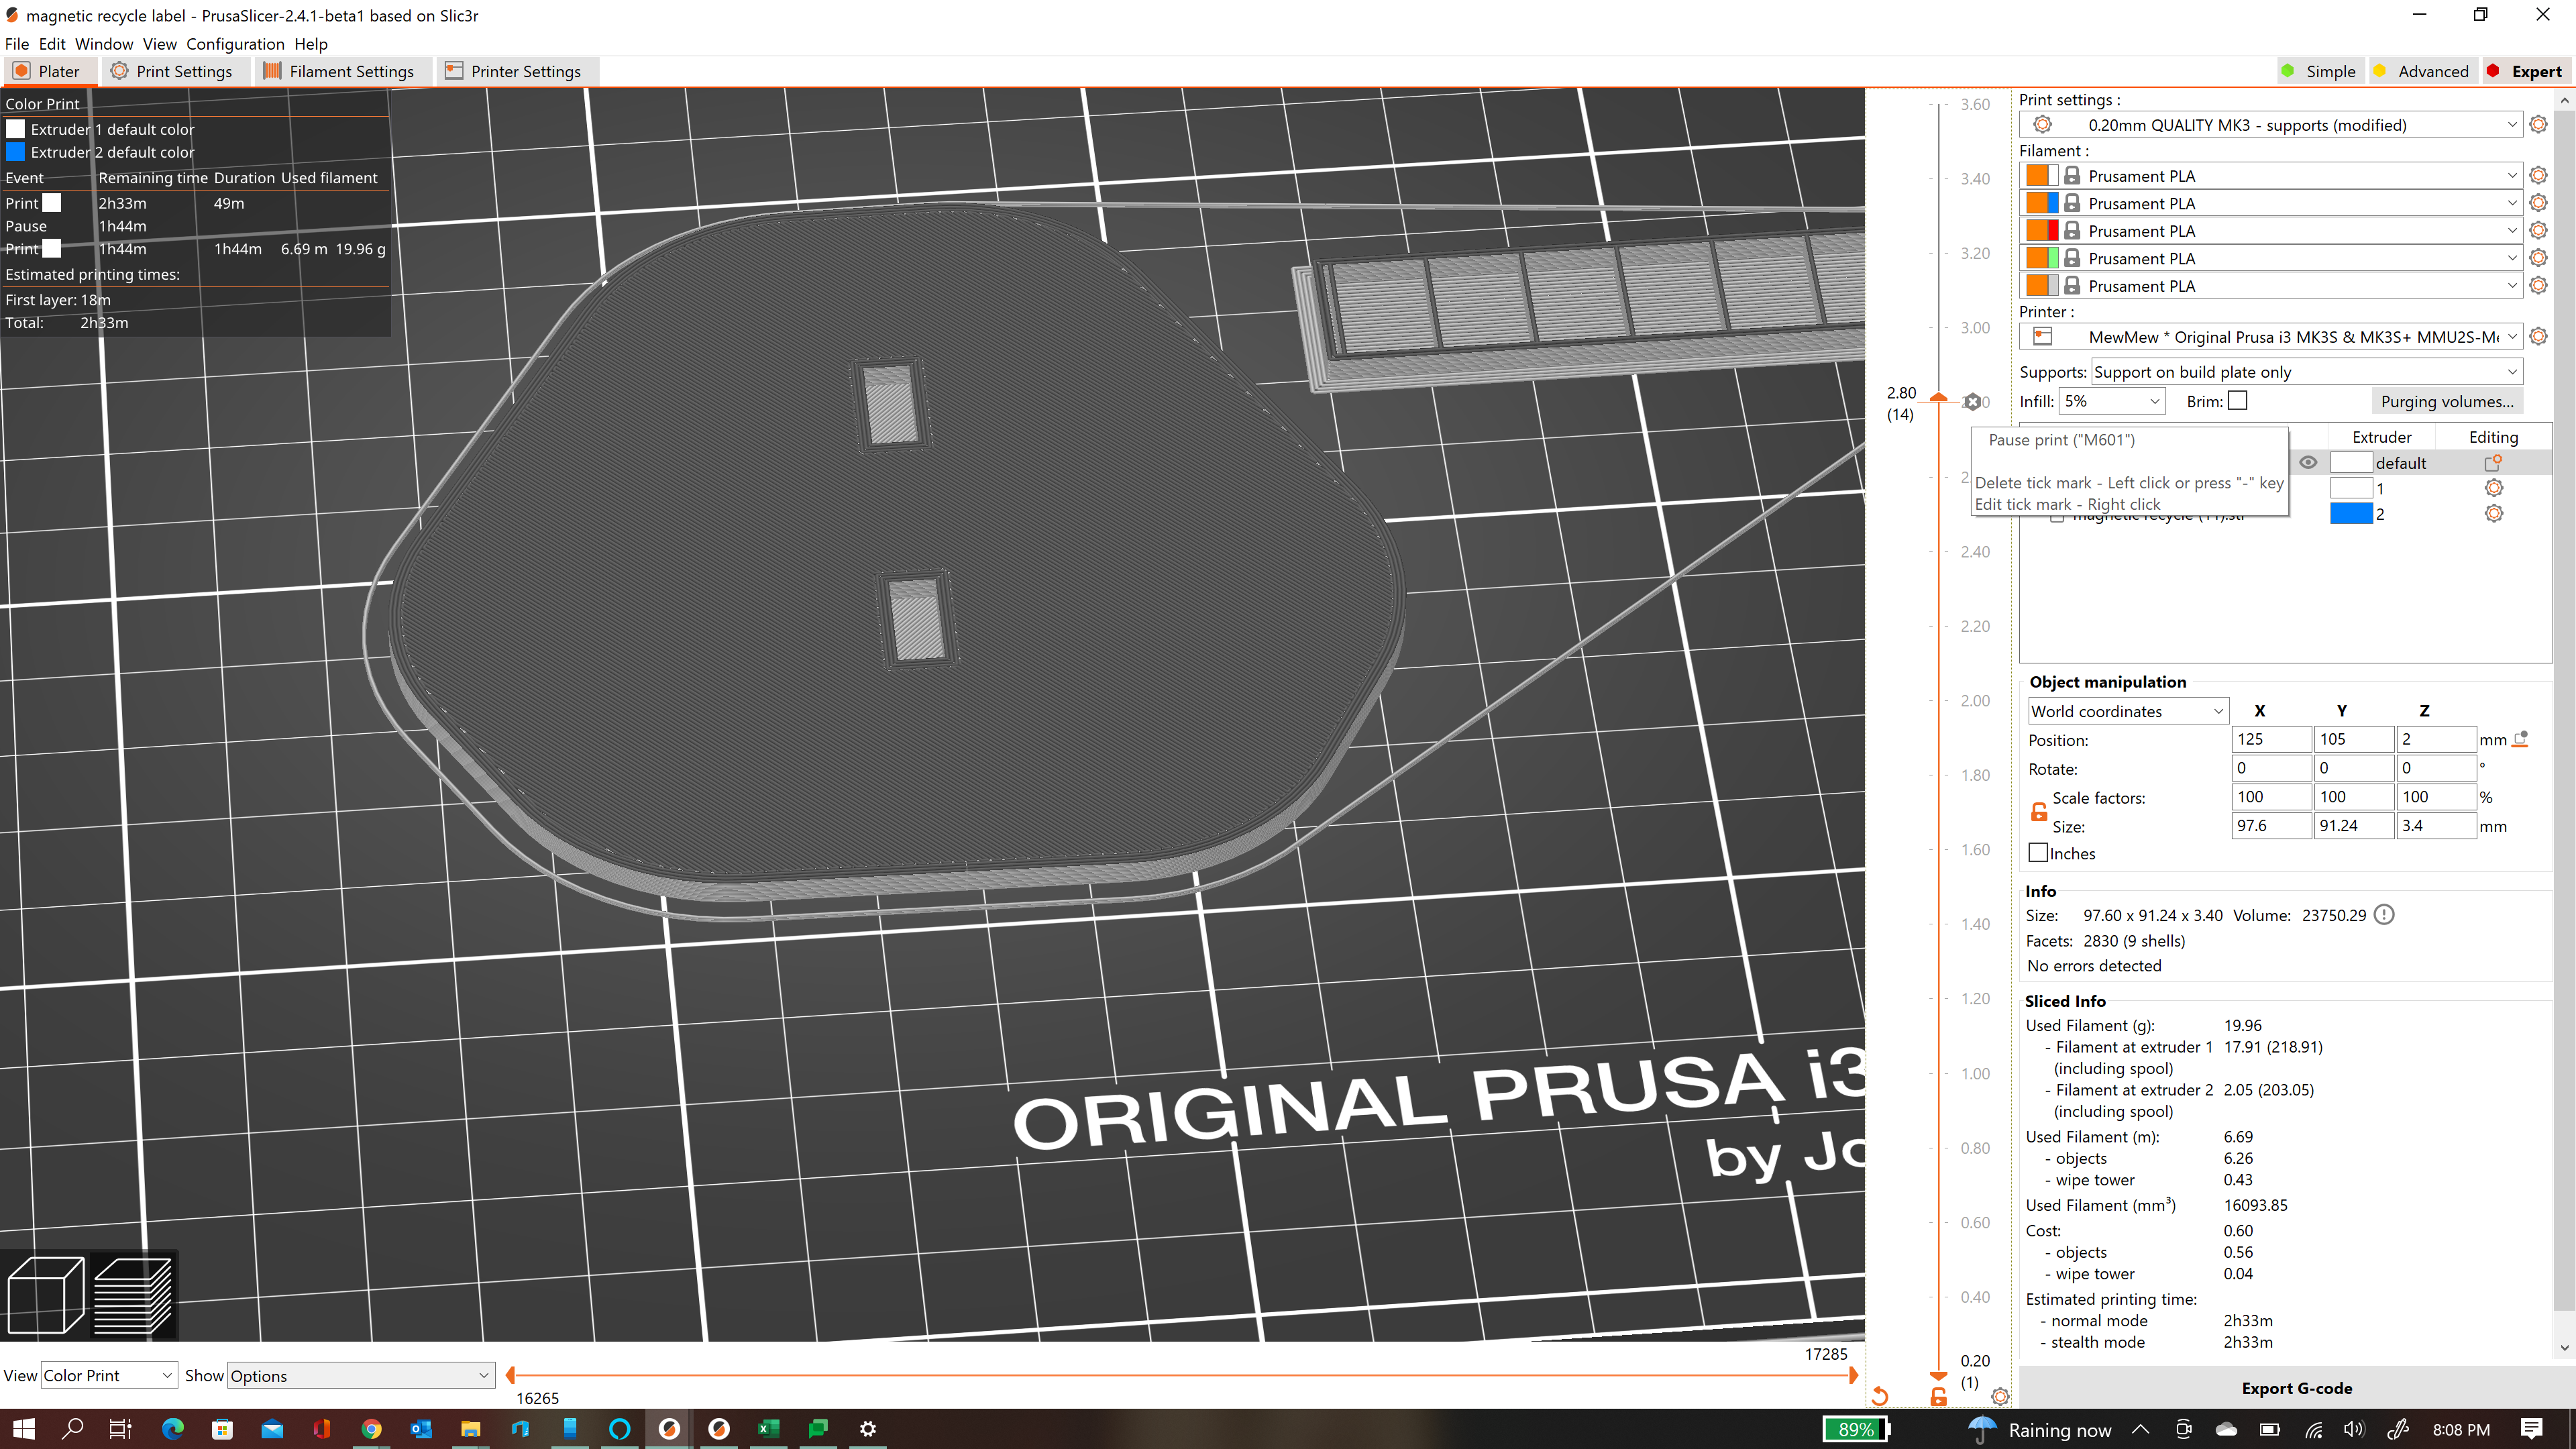Image resolution: width=2576 pixels, height=1449 pixels.
Task: Open the Configuration menu
Action: pyautogui.click(x=235, y=44)
